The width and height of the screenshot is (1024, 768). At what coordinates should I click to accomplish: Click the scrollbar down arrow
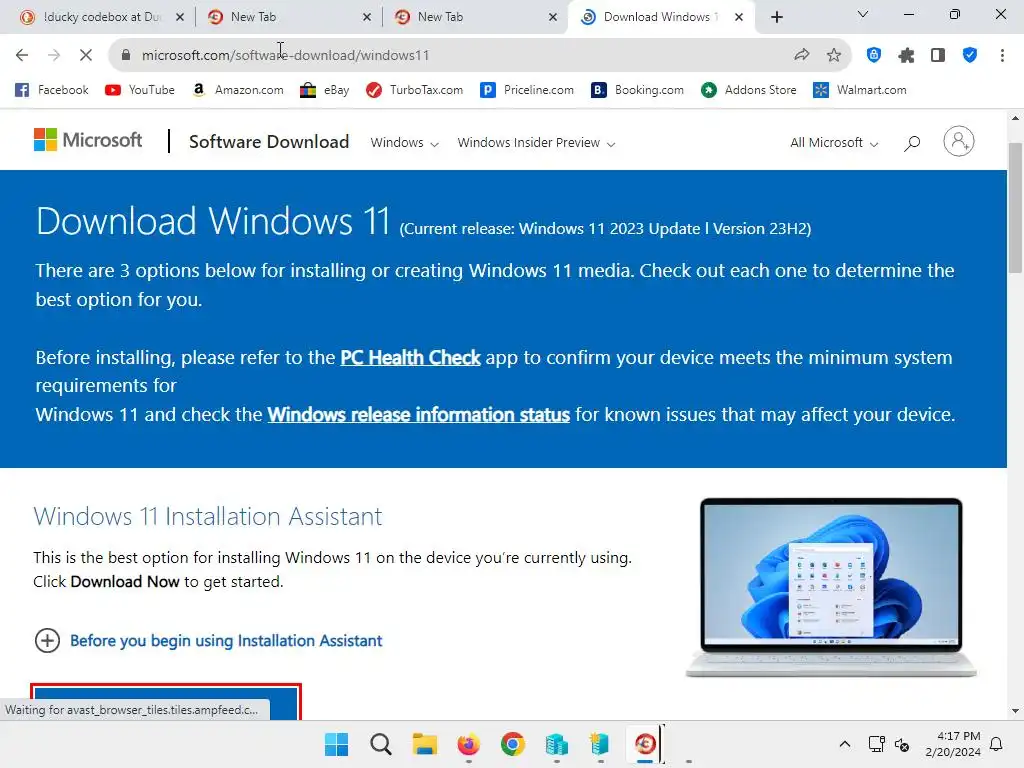coord(1015,711)
